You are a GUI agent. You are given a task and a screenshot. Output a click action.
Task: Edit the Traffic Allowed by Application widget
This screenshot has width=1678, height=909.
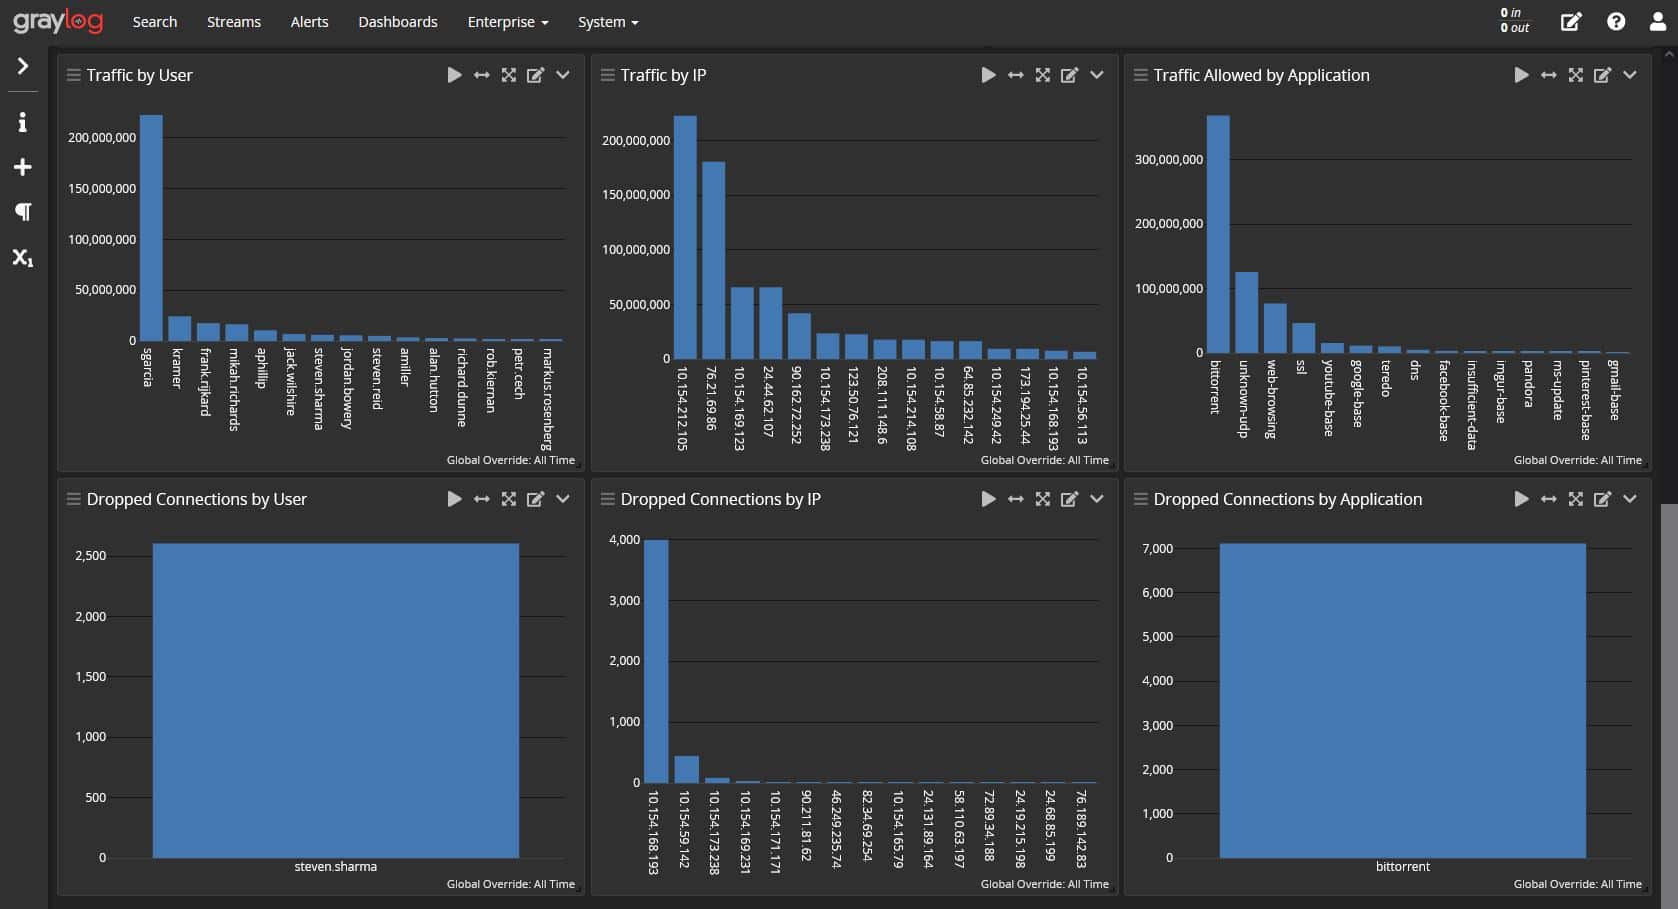(x=1604, y=75)
